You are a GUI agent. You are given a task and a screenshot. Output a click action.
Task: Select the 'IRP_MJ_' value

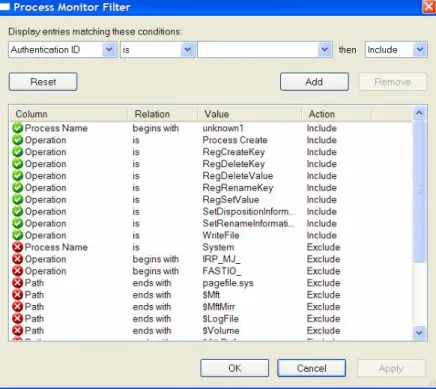(221, 259)
